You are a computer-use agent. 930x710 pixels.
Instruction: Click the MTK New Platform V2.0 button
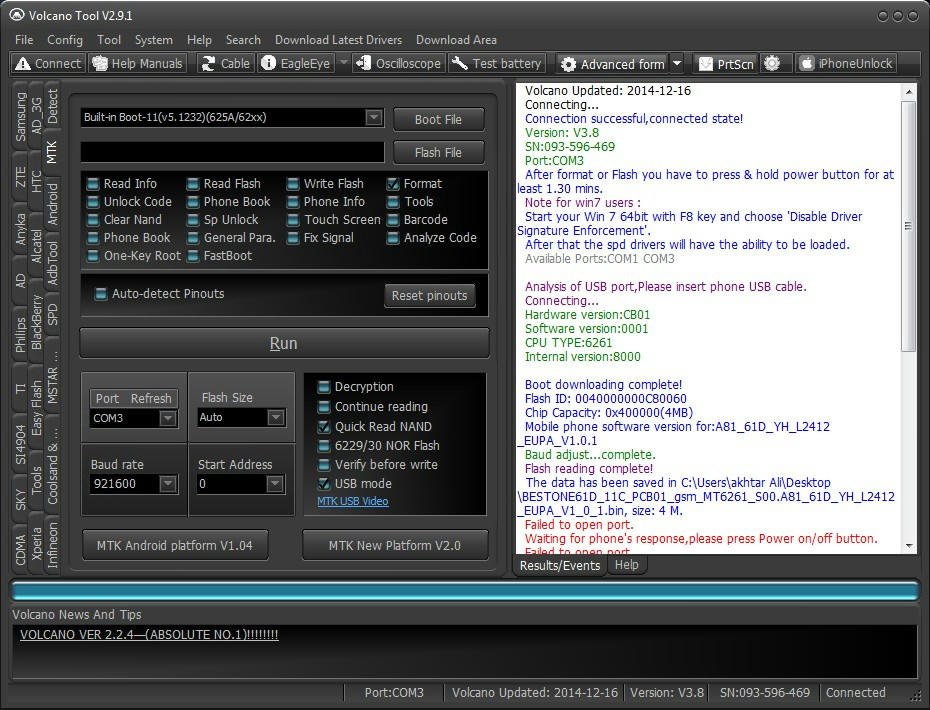tap(395, 545)
